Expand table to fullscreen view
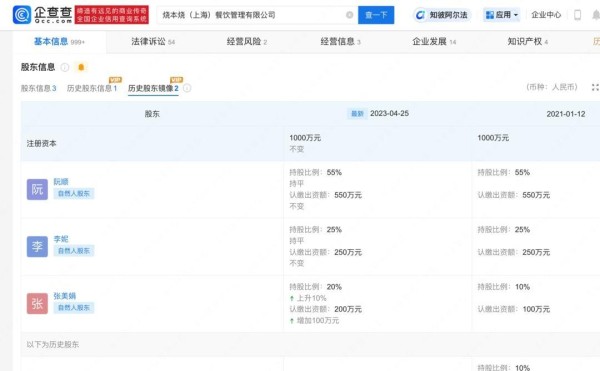This screenshot has width=600, height=371. [595, 88]
